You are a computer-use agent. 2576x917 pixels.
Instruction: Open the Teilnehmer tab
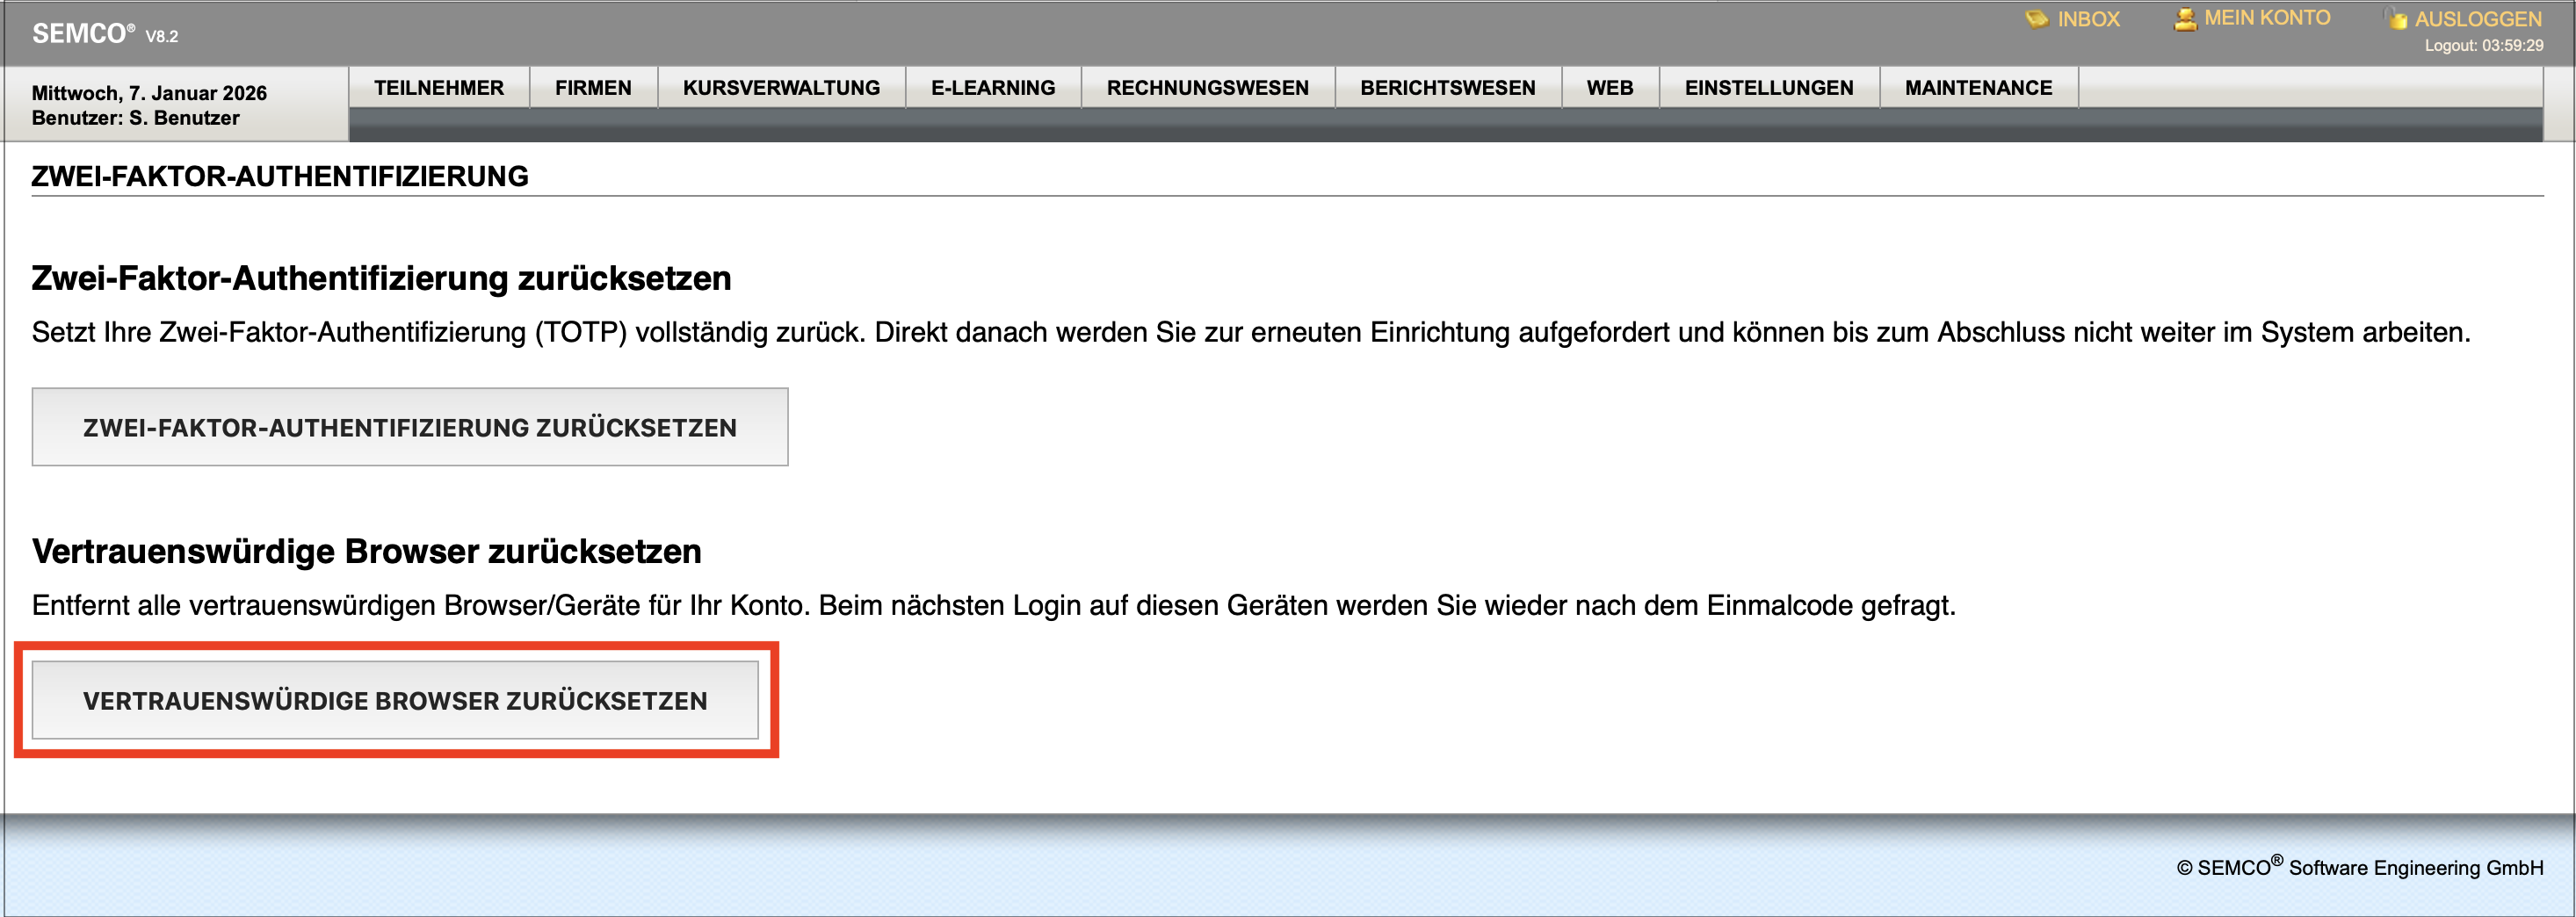tap(439, 88)
